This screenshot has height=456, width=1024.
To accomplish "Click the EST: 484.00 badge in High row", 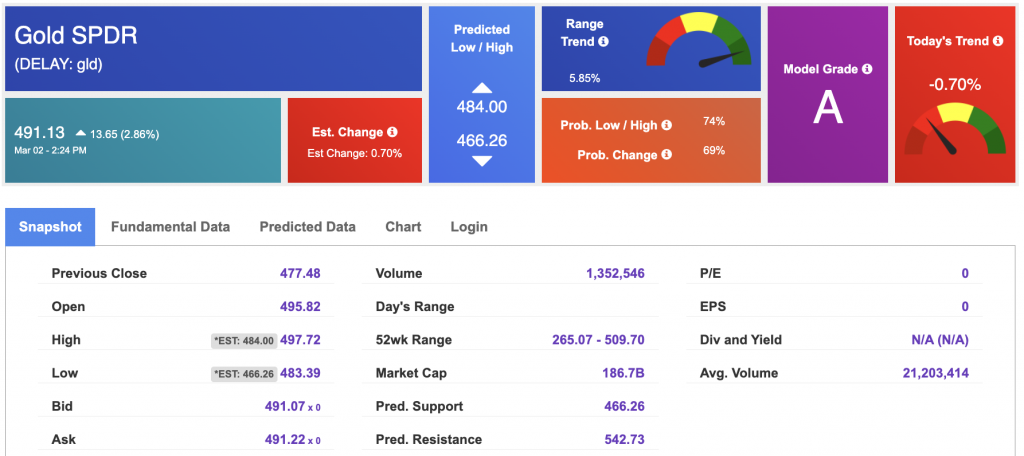I will tap(243, 341).
